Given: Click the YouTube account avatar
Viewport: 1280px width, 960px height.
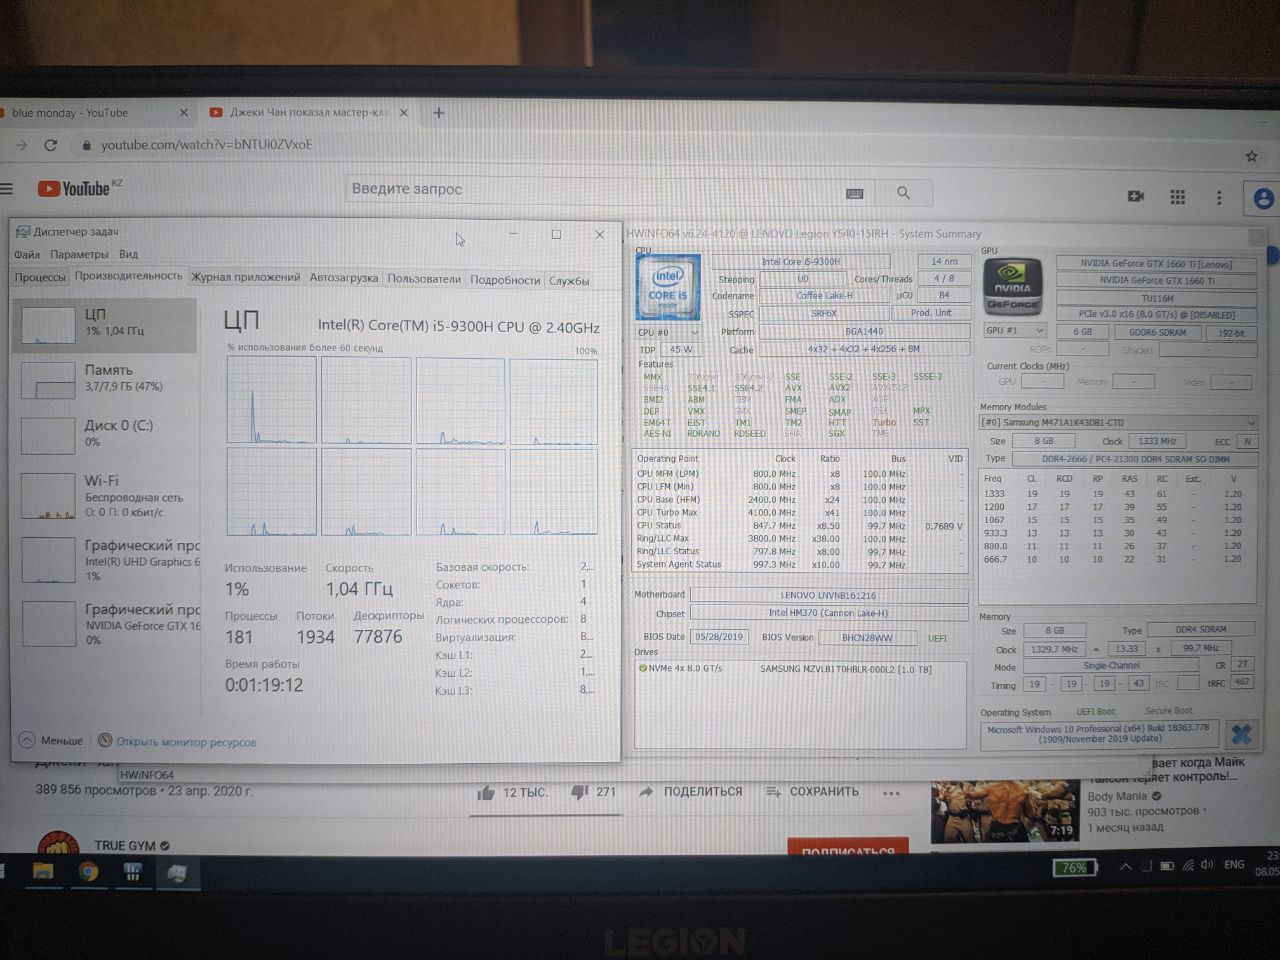Looking at the screenshot, I should pyautogui.click(x=1263, y=199).
